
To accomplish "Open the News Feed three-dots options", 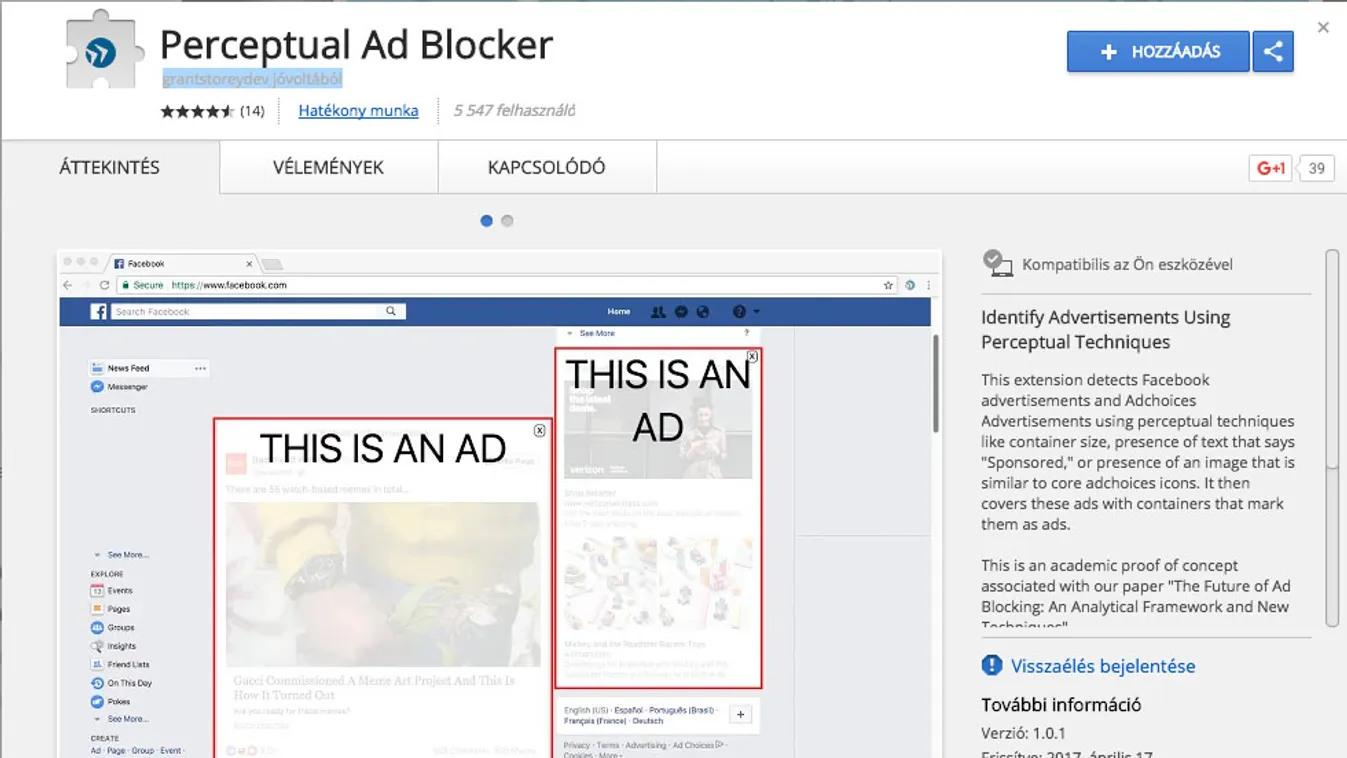I will coord(201,368).
